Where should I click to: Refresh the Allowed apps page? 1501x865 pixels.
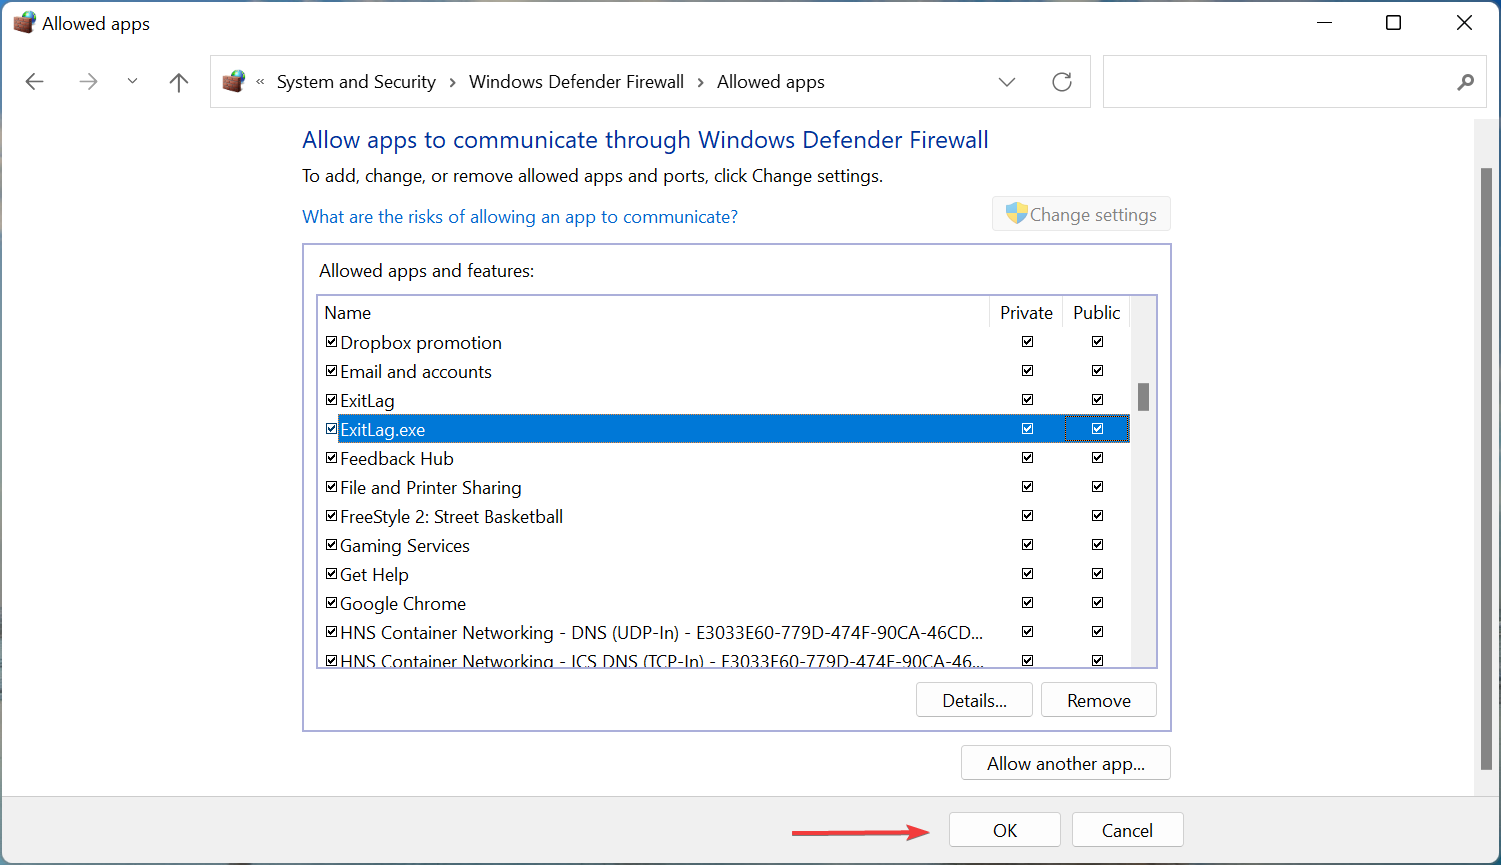[x=1062, y=82]
